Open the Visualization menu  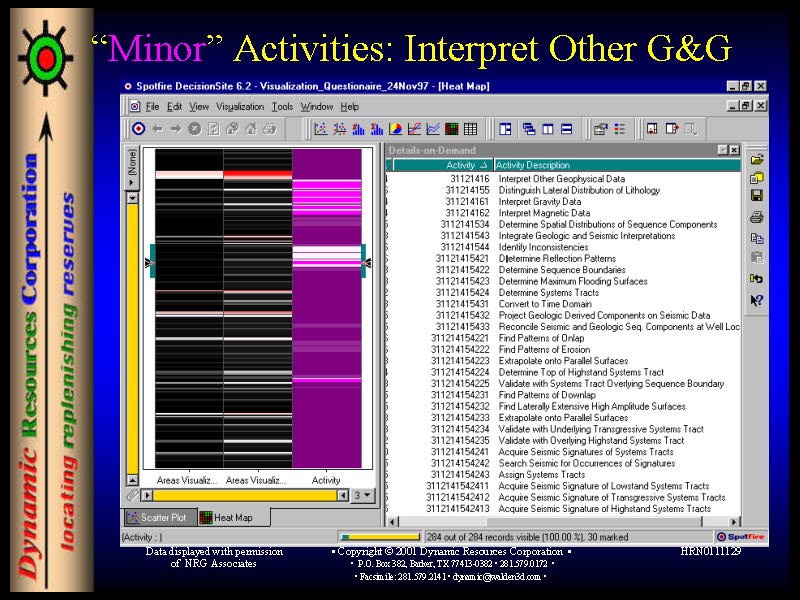click(240, 106)
